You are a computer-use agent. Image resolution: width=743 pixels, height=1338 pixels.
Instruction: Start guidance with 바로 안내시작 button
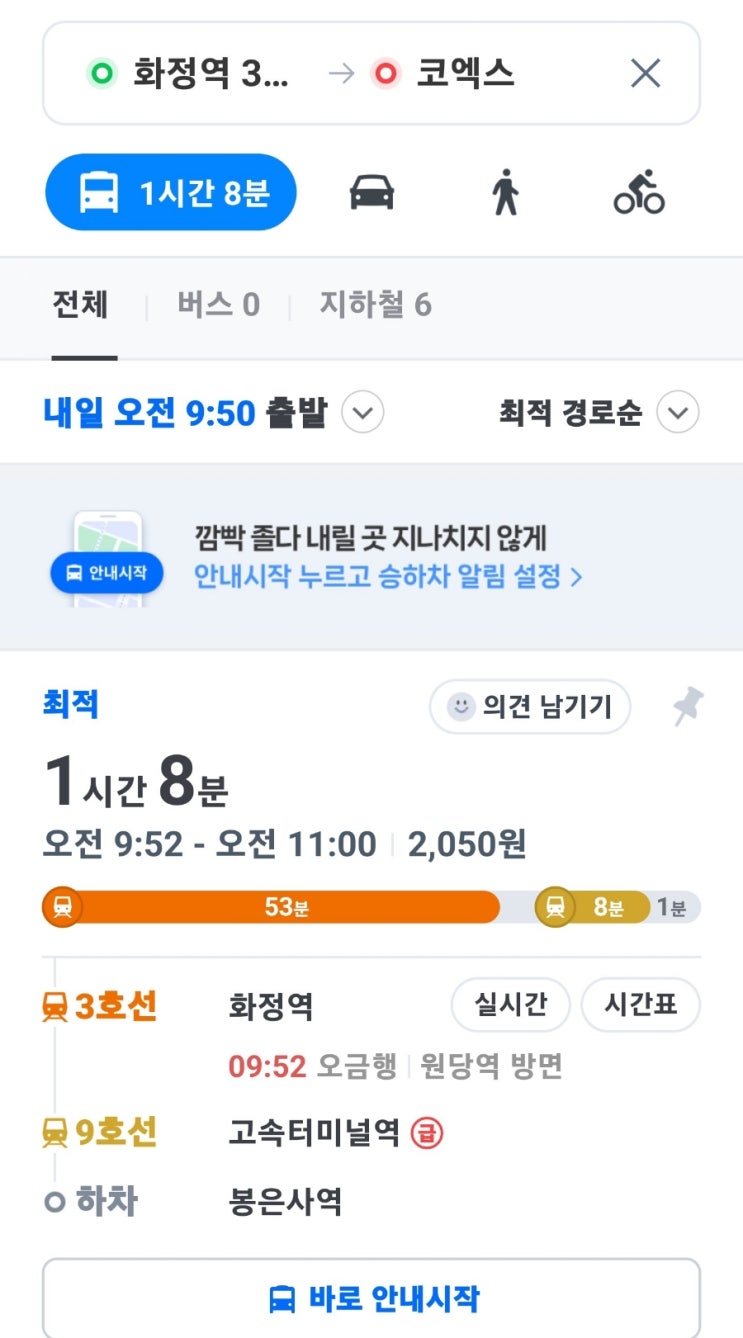point(371,1299)
